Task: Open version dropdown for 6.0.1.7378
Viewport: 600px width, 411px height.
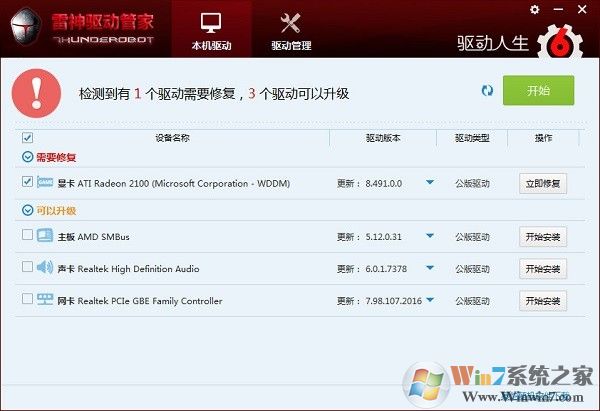Action: coord(430,268)
